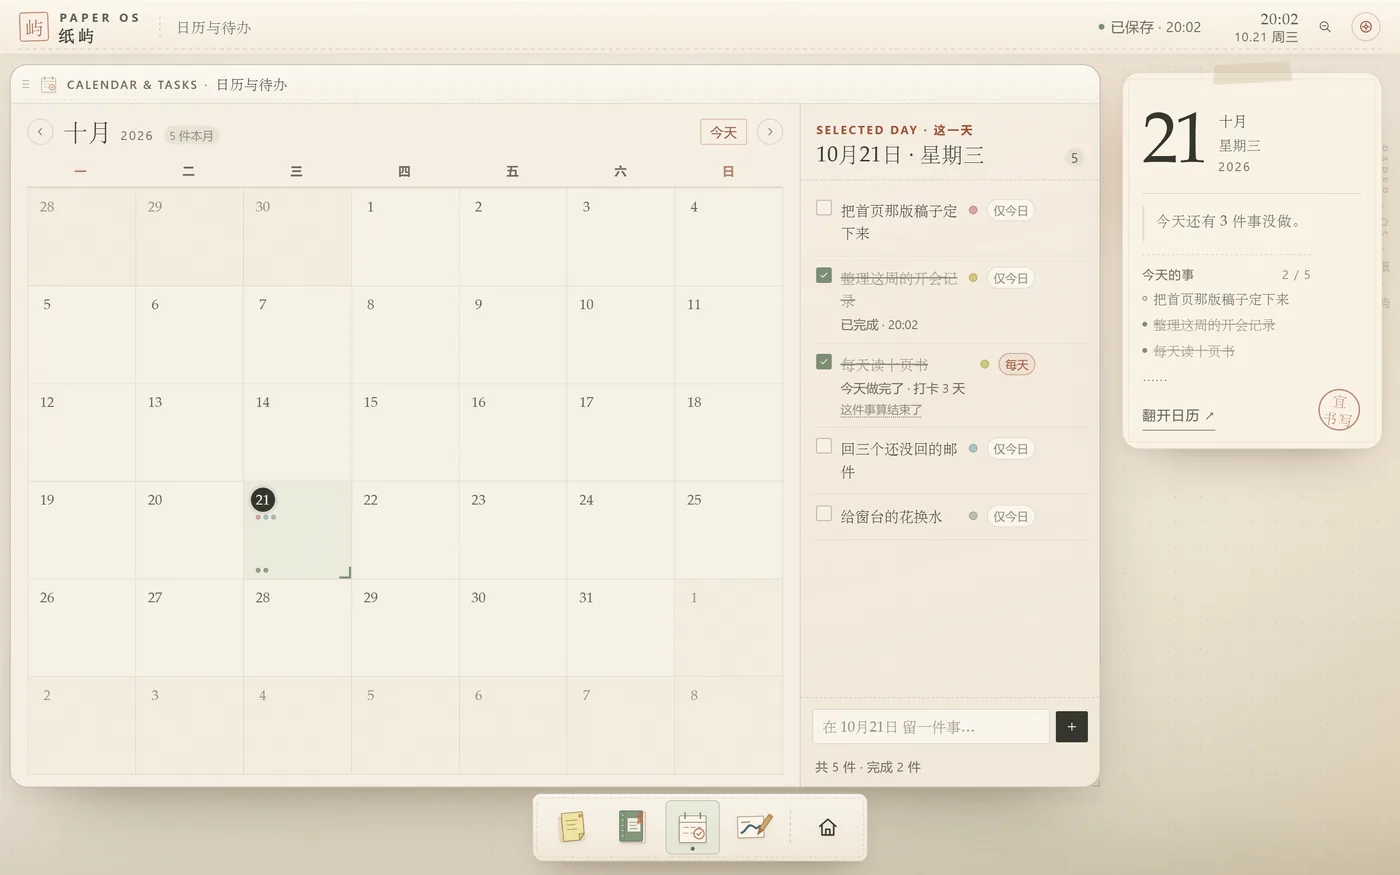Click widget item 每天读十页书
Image resolution: width=1400 pixels, height=875 pixels.
coord(1194,351)
